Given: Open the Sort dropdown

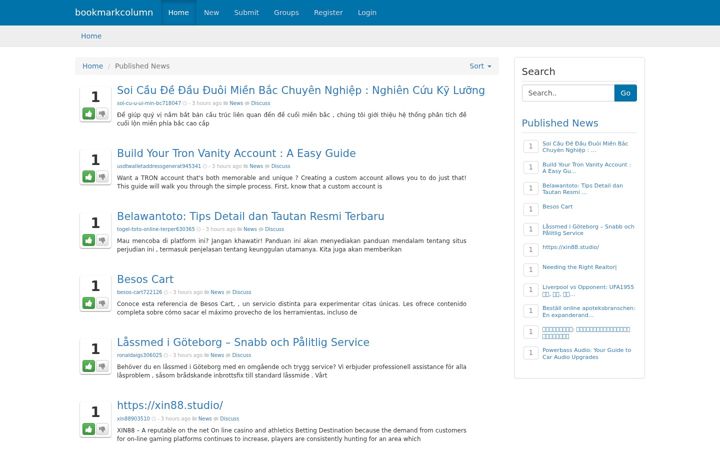Looking at the screenshot, I should pyautogui.click(x=480, y=66).
